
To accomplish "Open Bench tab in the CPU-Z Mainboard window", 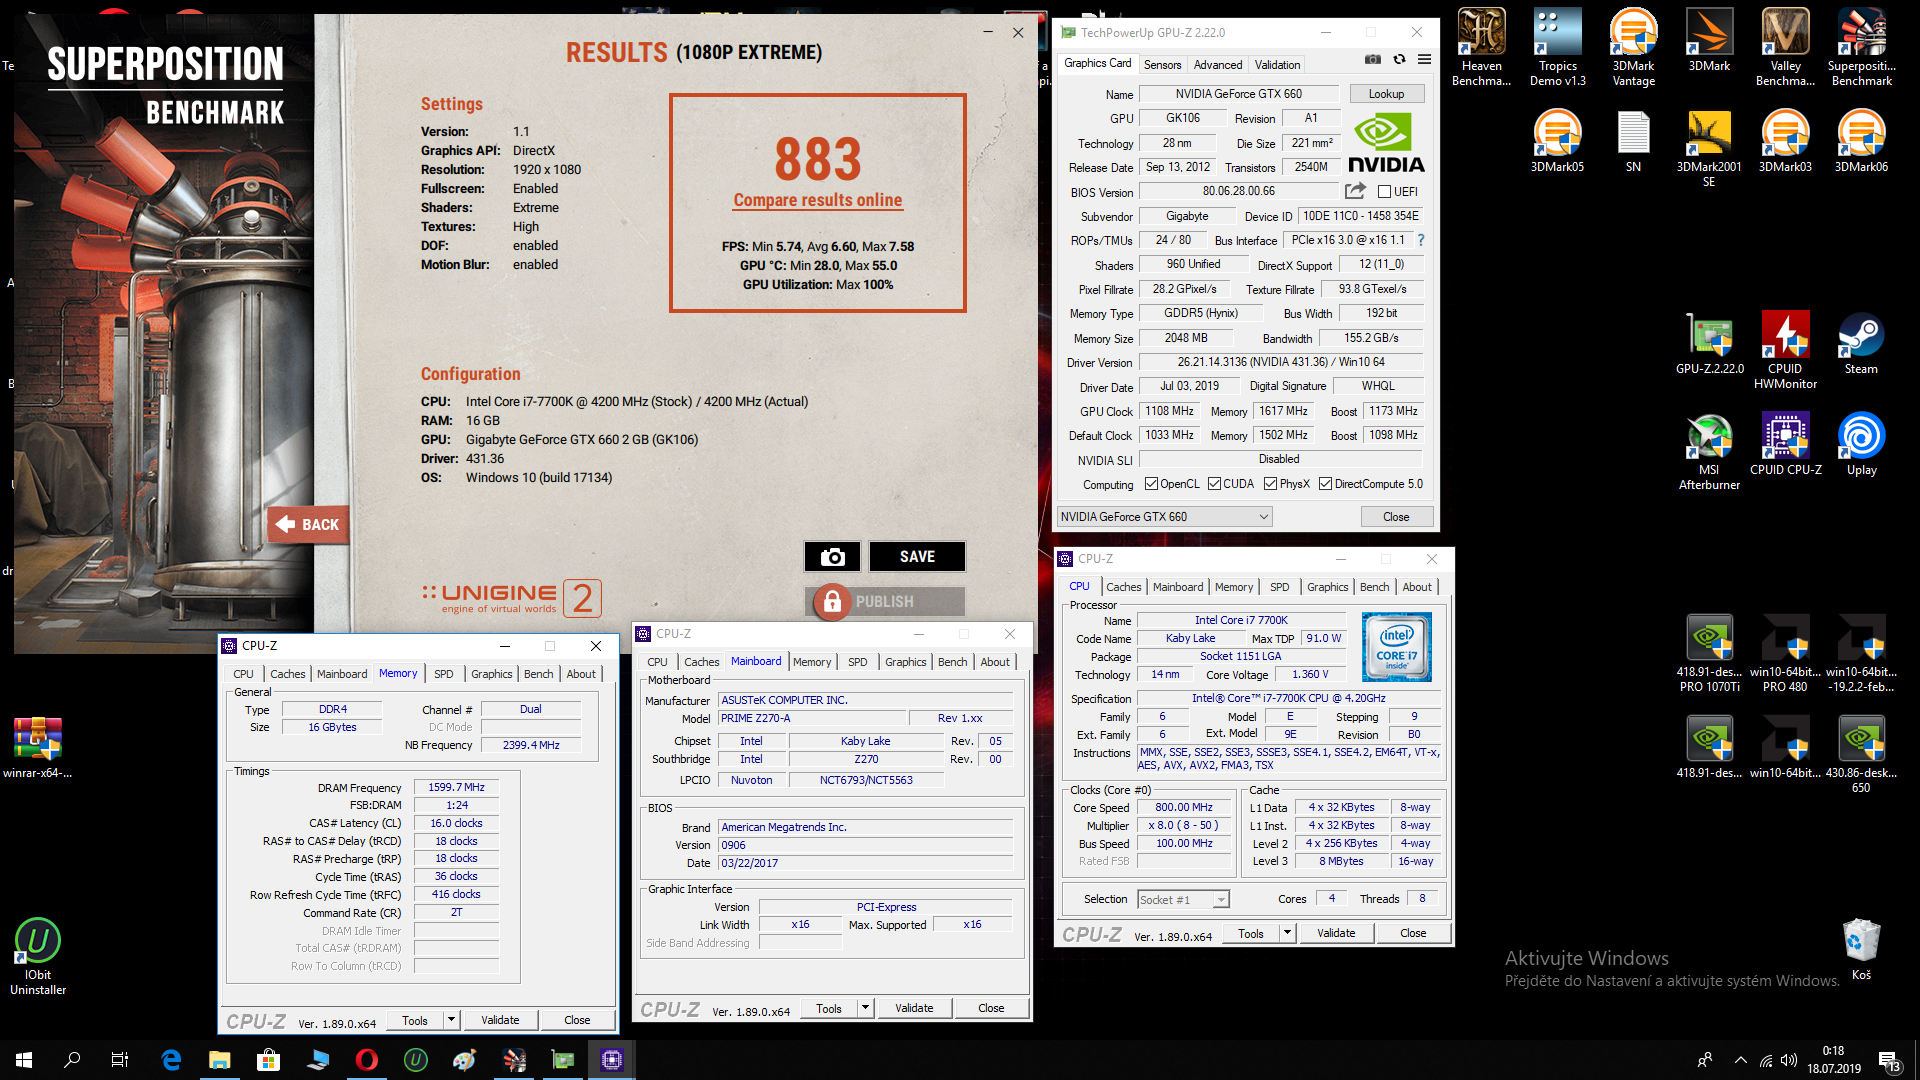I will (x=952, y=662).
